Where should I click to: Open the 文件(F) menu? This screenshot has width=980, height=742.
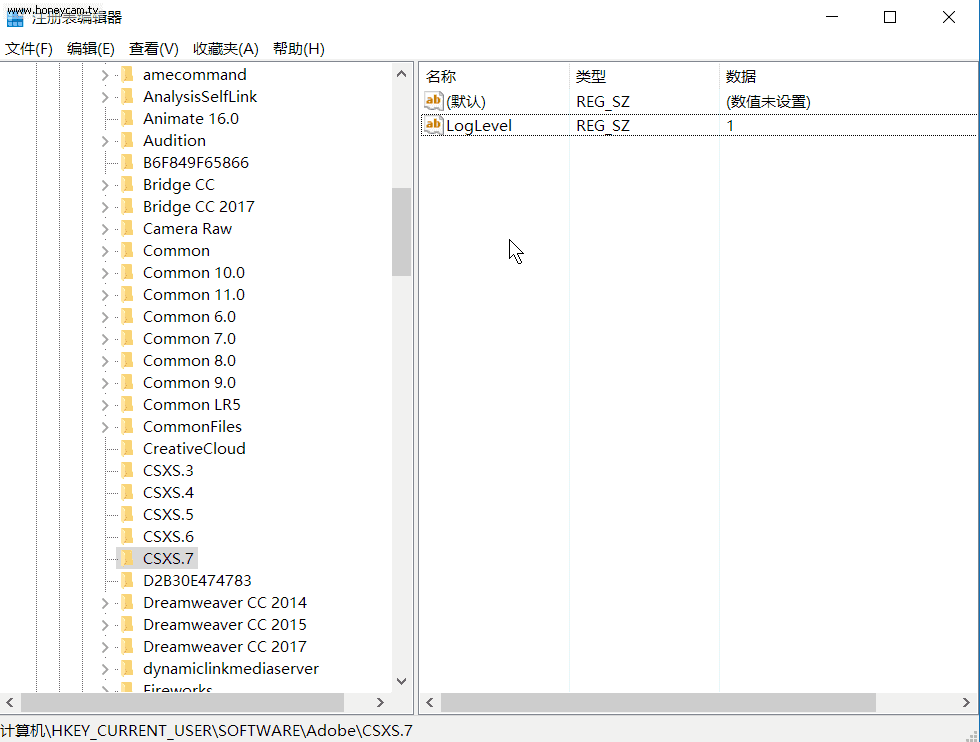tap(29, 49)
